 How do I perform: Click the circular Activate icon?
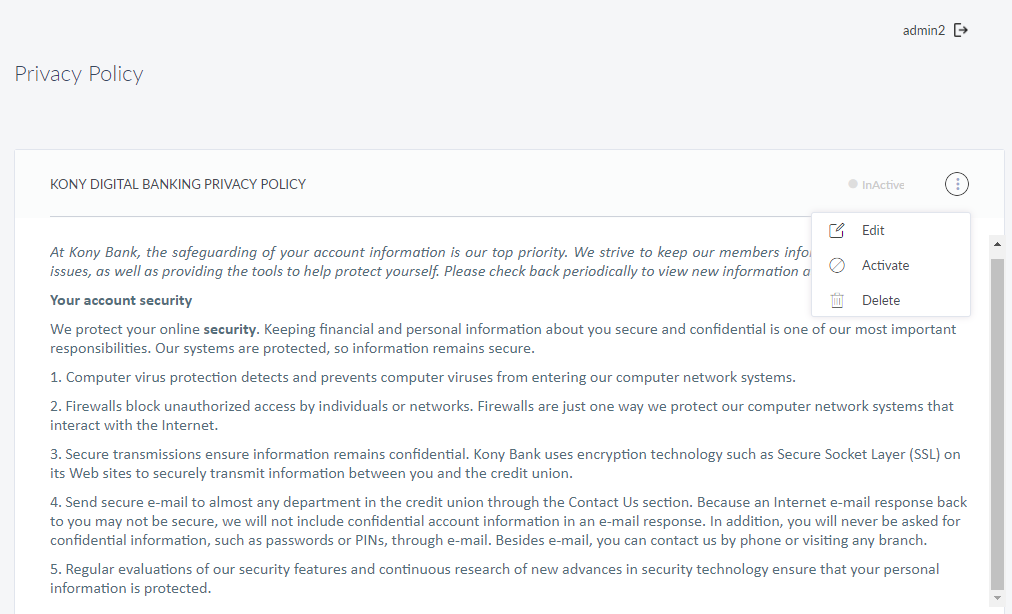pyautogui.click(x=837, y=265)
